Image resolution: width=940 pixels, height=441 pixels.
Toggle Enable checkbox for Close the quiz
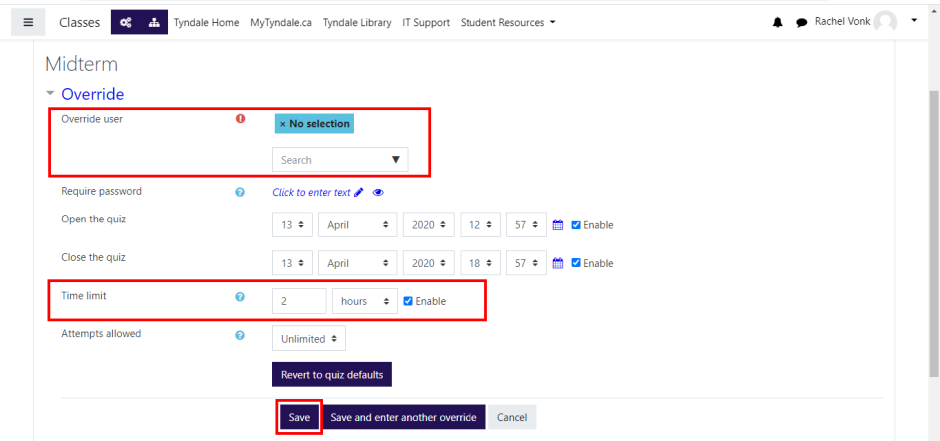point(576,263)
